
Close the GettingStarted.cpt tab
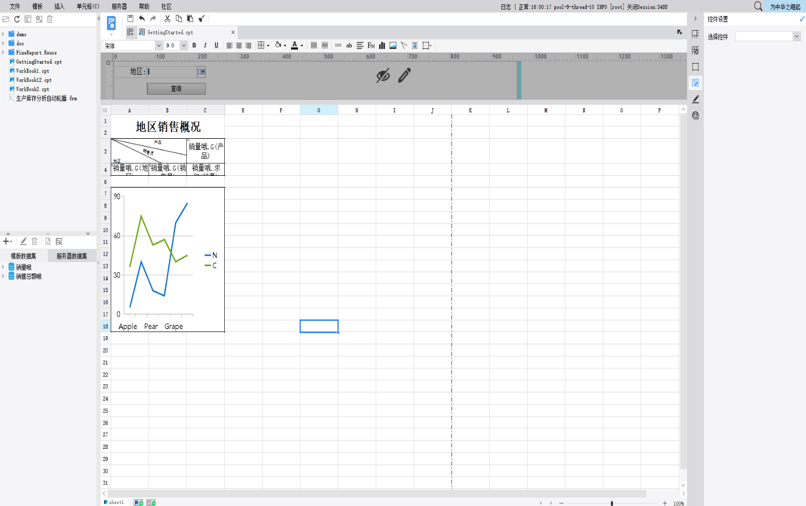pos(233,32)
